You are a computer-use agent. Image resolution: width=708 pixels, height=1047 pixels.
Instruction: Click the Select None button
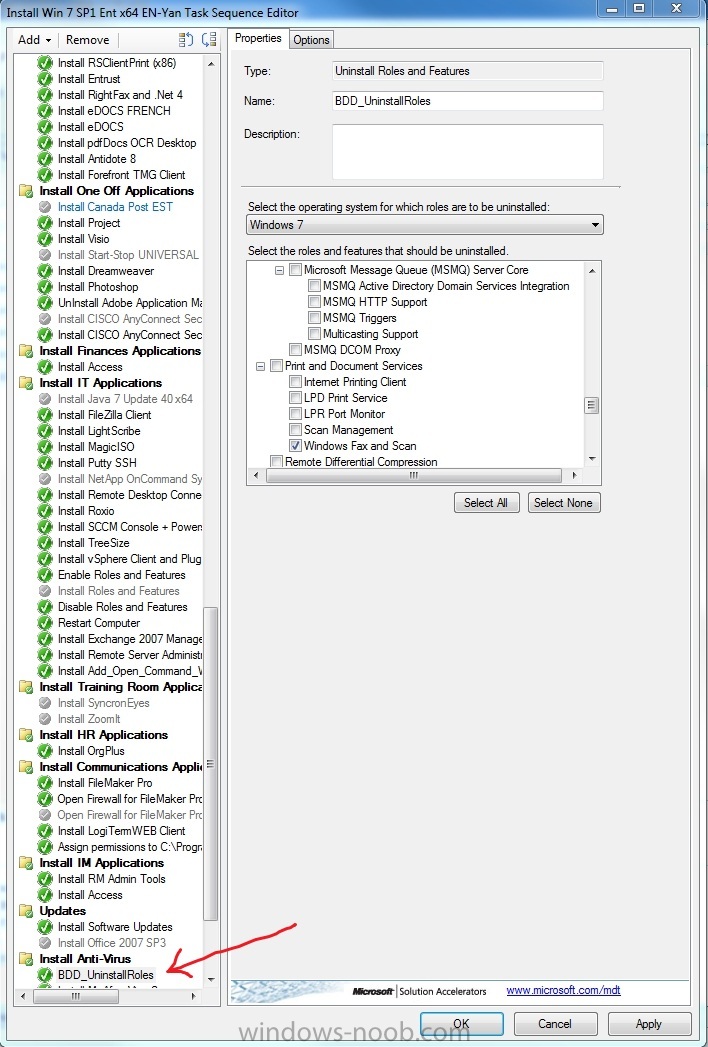click(564, 503)
